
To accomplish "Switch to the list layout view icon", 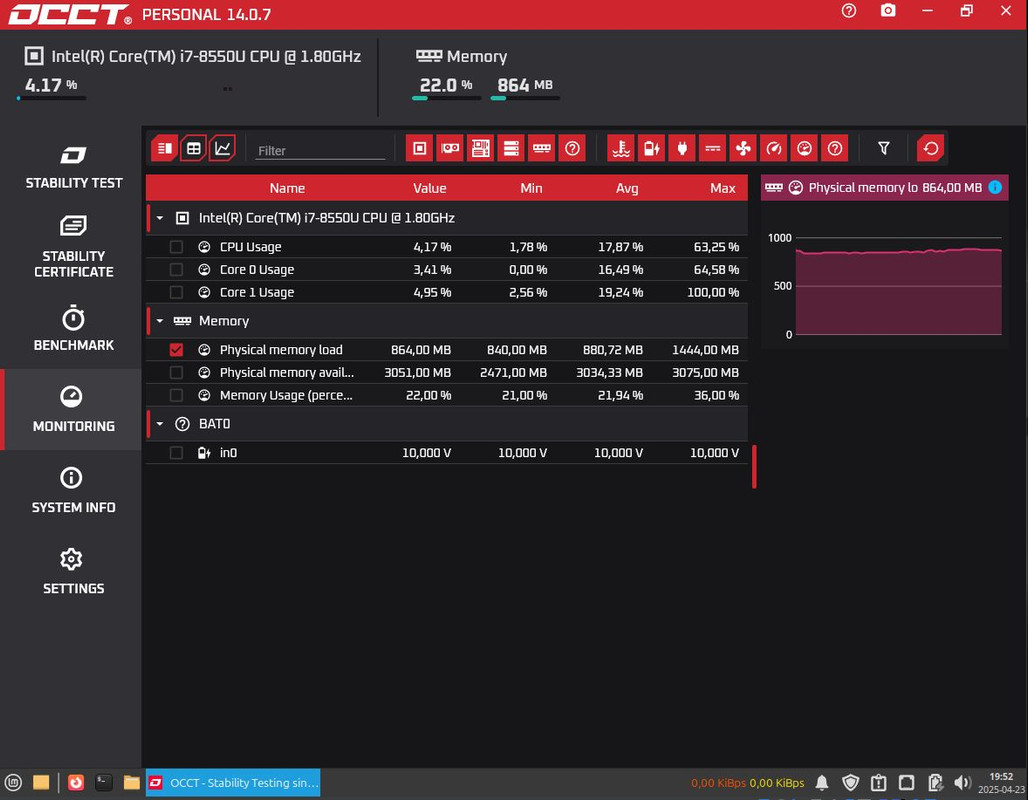I will [x=165, y=148].
